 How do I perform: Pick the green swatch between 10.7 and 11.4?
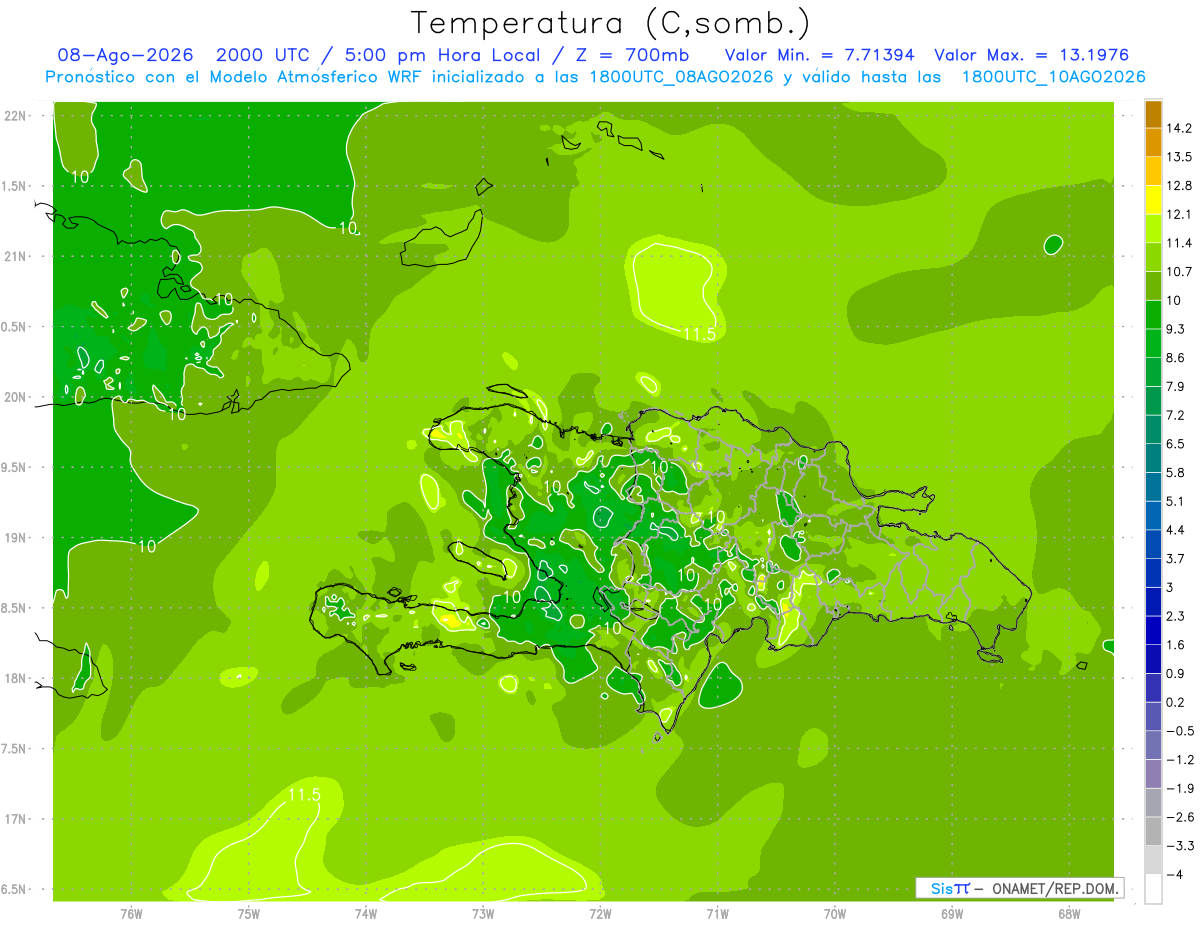(1153, 257)
